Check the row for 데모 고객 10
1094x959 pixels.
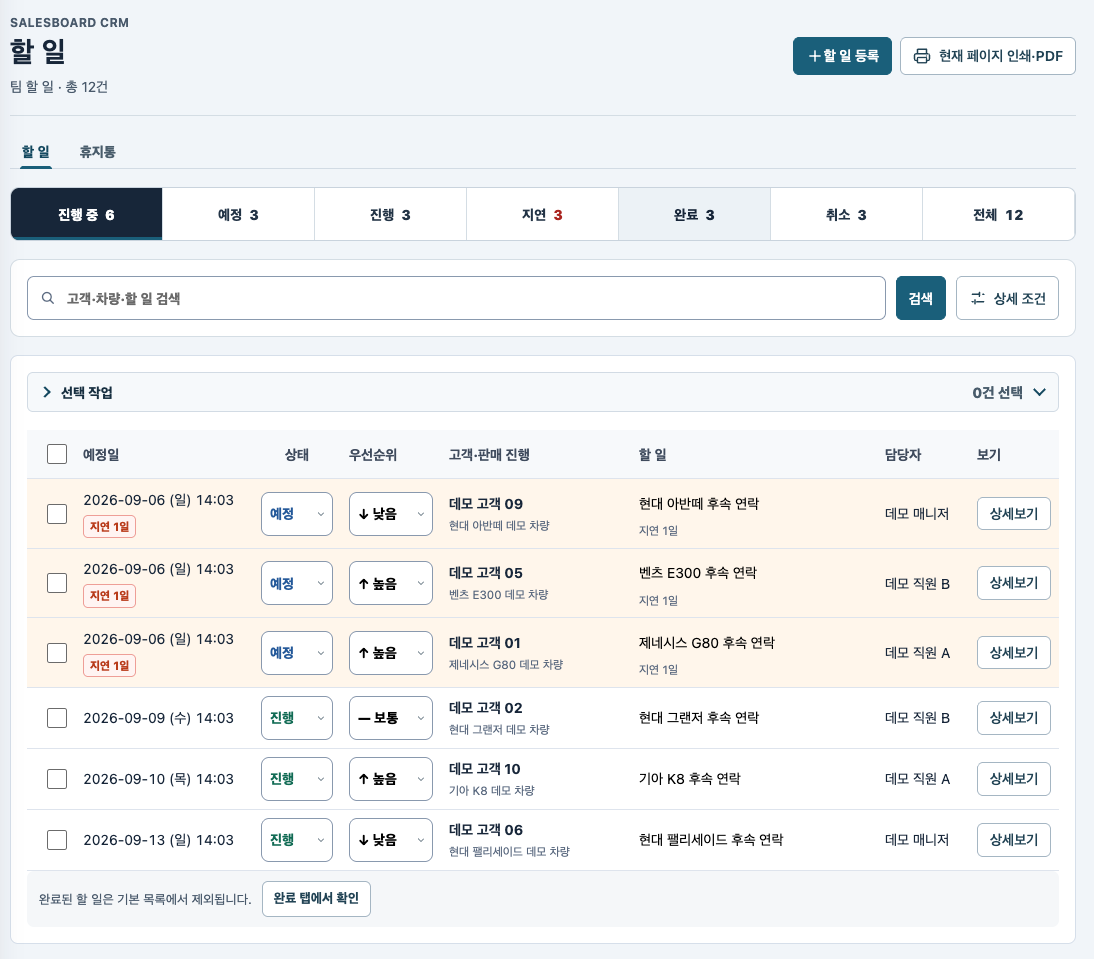(x=57, y=779)
